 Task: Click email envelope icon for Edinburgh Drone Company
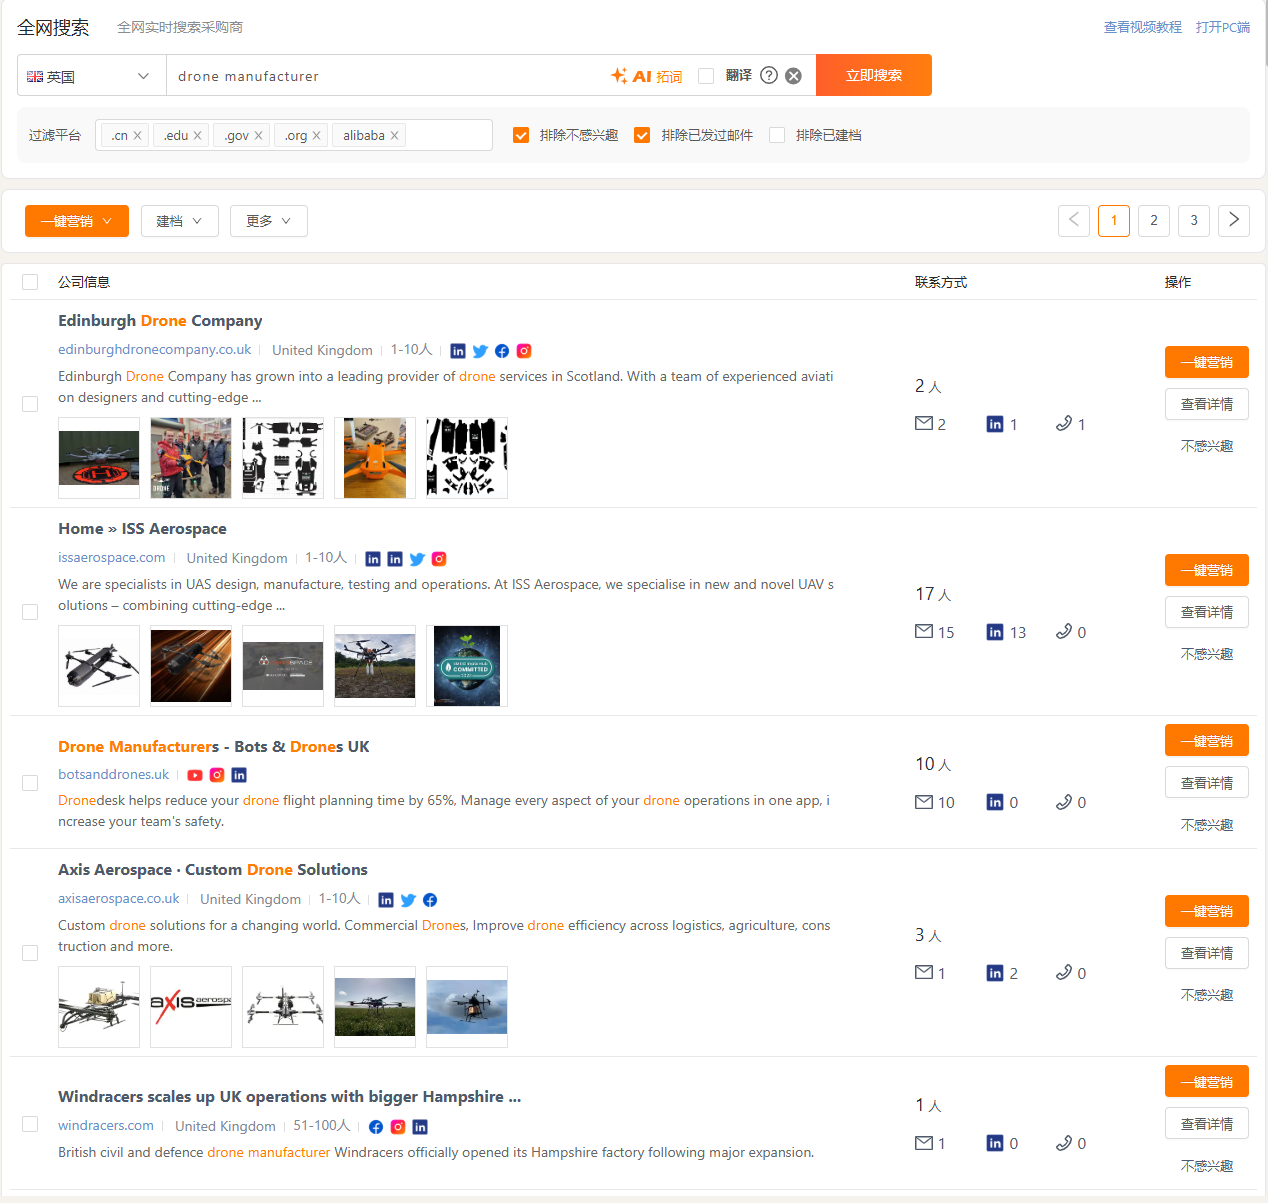point(924,423)
